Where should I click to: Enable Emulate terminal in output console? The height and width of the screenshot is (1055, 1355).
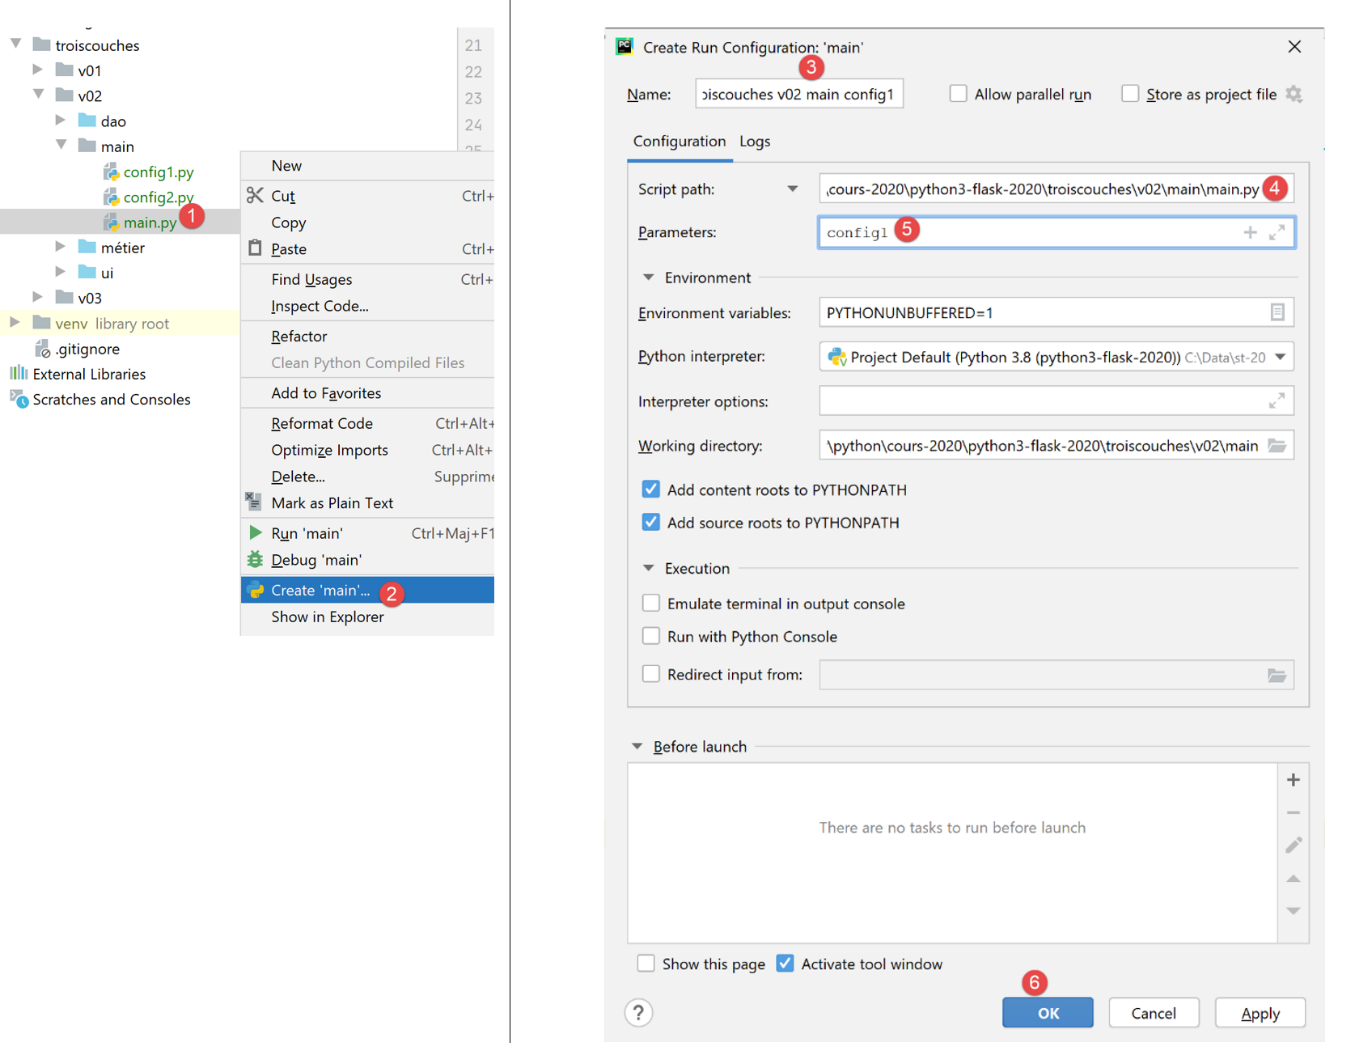tap(651, 604)
